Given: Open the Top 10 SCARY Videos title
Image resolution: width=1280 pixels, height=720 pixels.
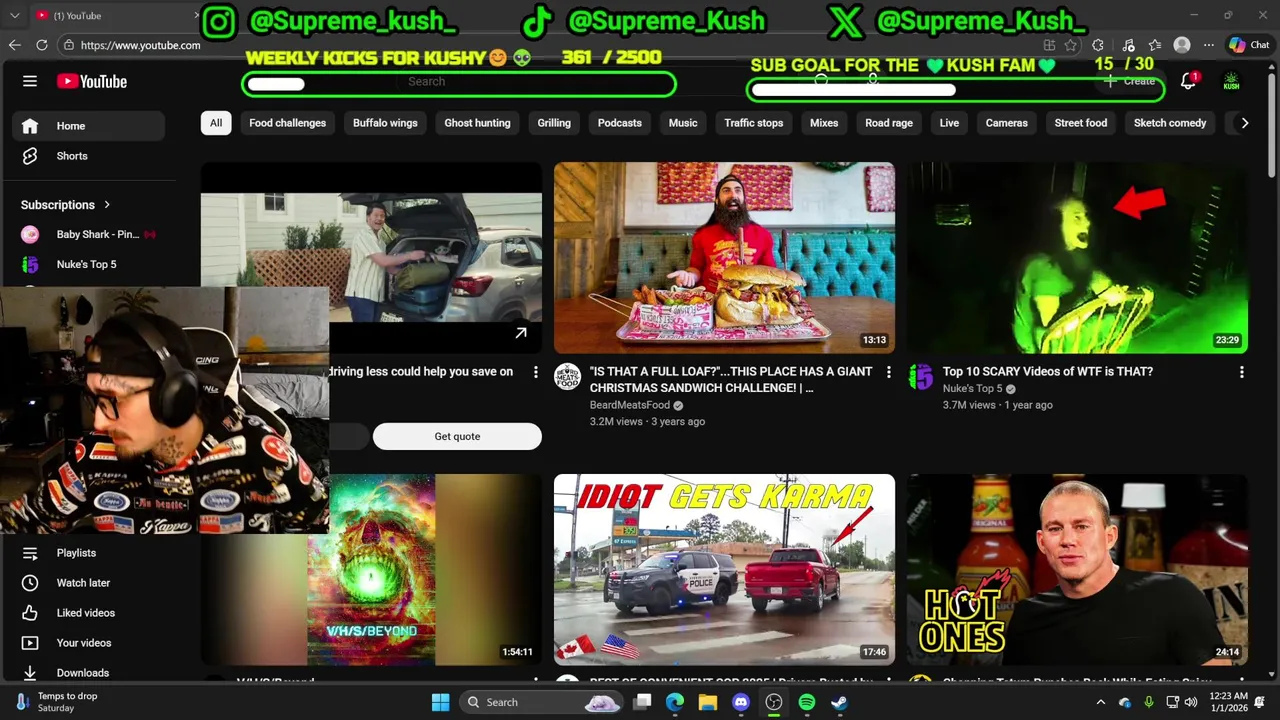Looking at the screenshot, I should tap(1047, 371).
